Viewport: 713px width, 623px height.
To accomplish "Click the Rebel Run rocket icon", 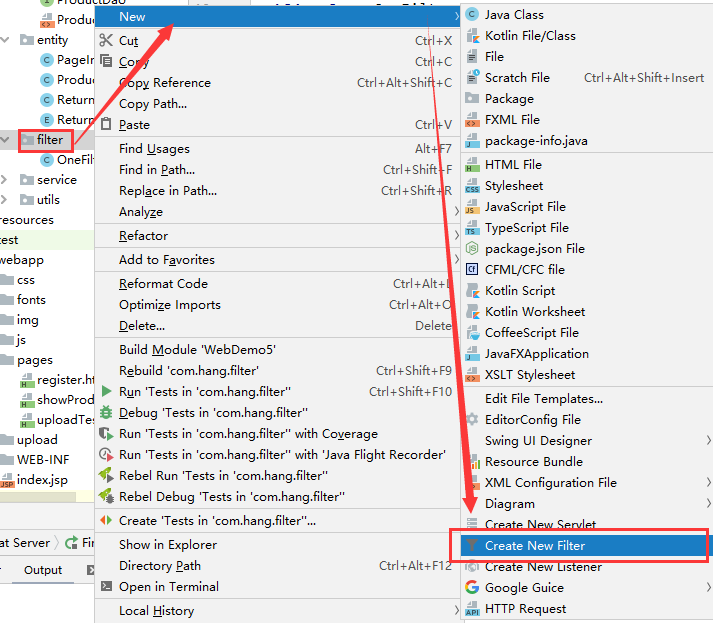I will (x=106, y=475).
